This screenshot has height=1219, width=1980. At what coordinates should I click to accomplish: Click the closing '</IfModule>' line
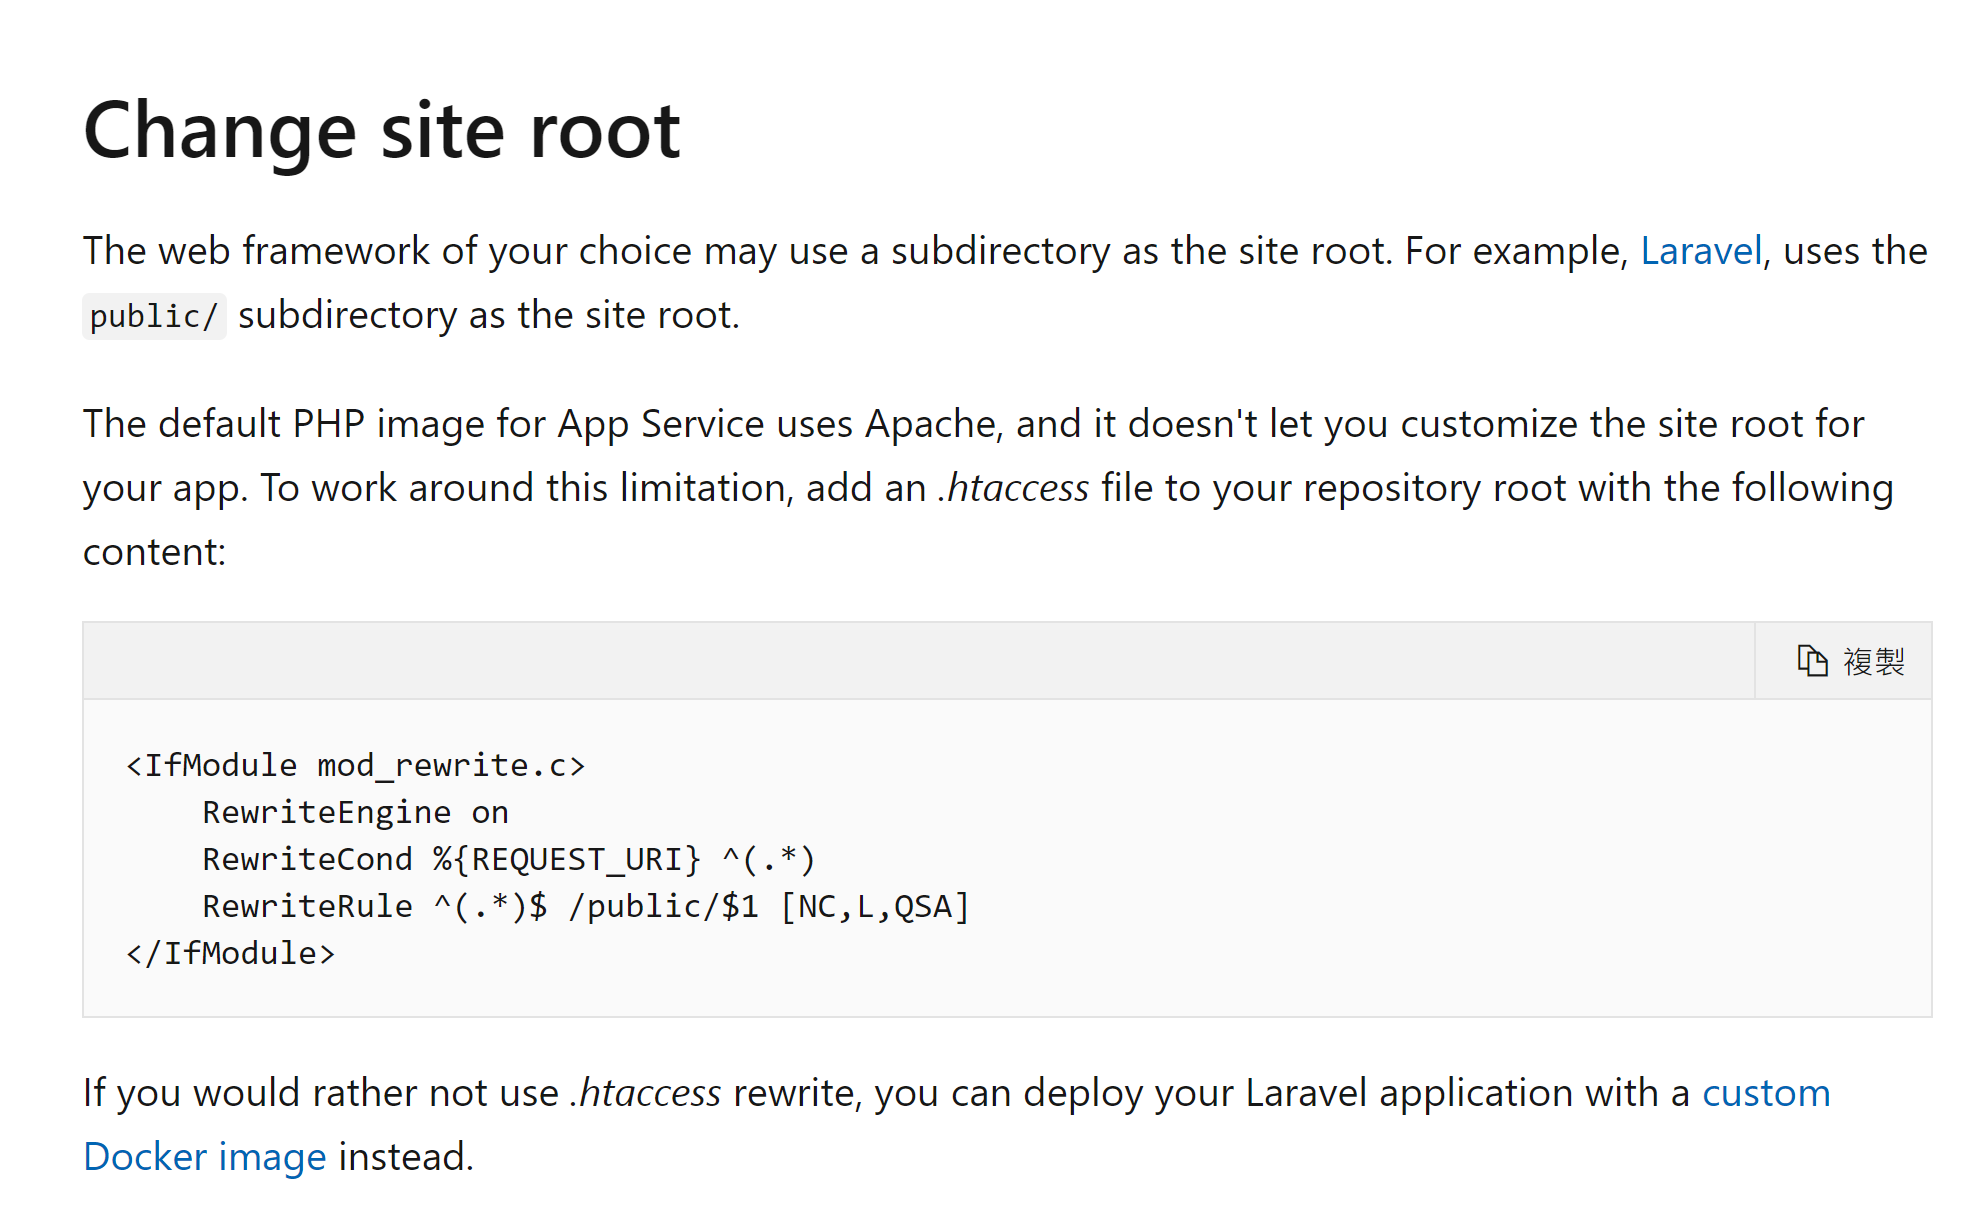(230, 954)
